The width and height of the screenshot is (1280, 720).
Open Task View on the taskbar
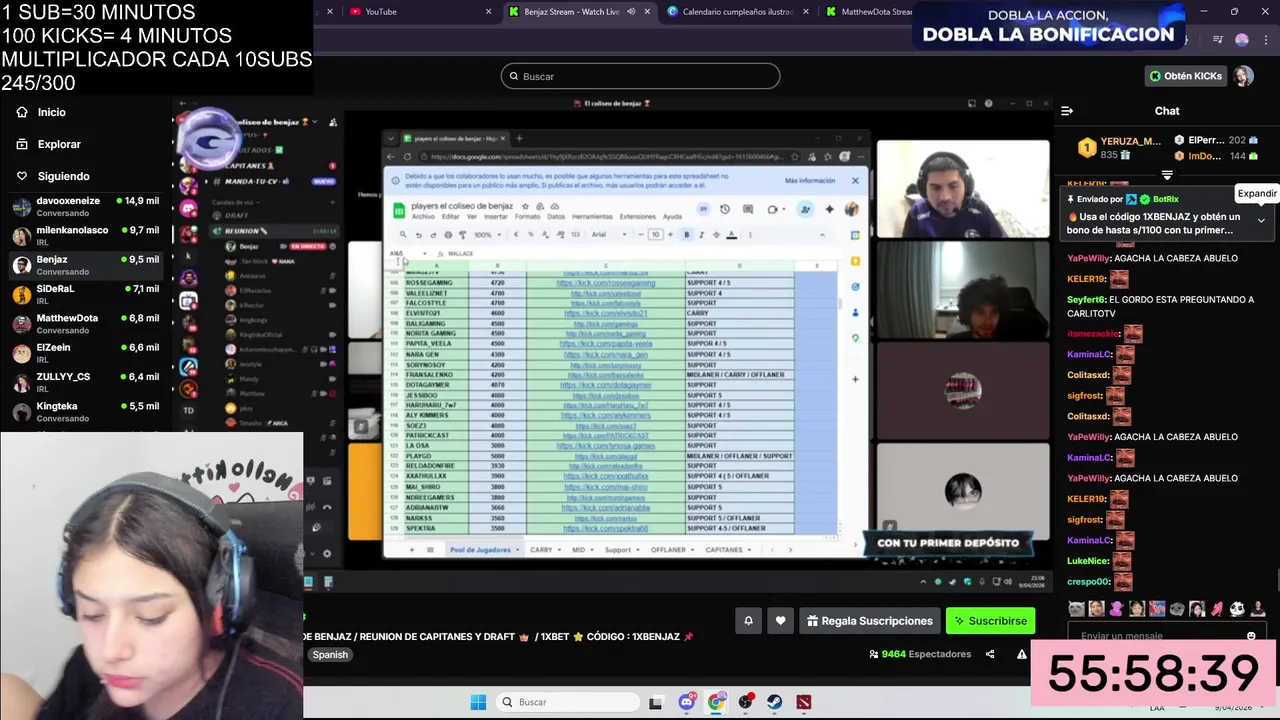pyautogui.click(x=655, y=702)
